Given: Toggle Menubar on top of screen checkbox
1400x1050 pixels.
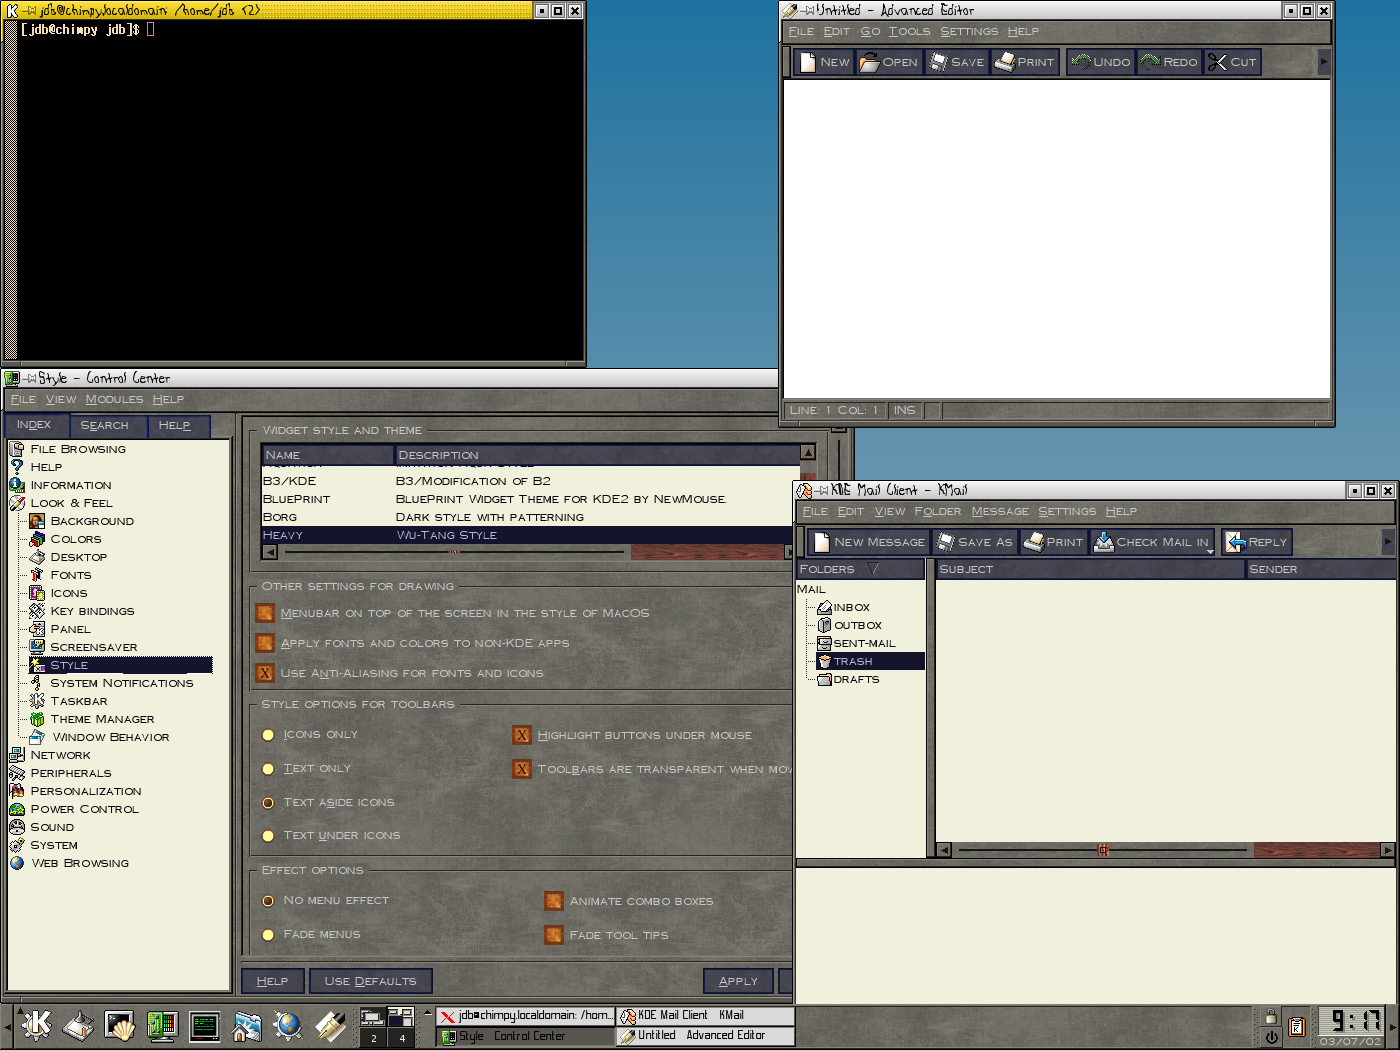Looking at the screenshot, I should 265,613.
